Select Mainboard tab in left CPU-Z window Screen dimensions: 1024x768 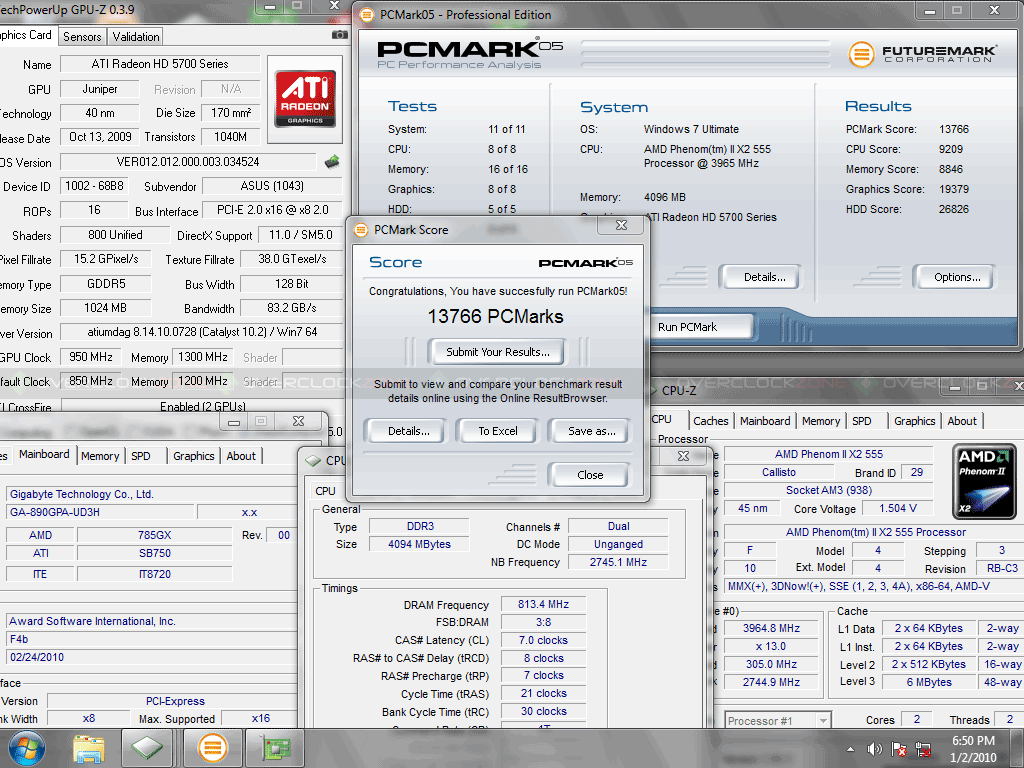coord(44,455)
